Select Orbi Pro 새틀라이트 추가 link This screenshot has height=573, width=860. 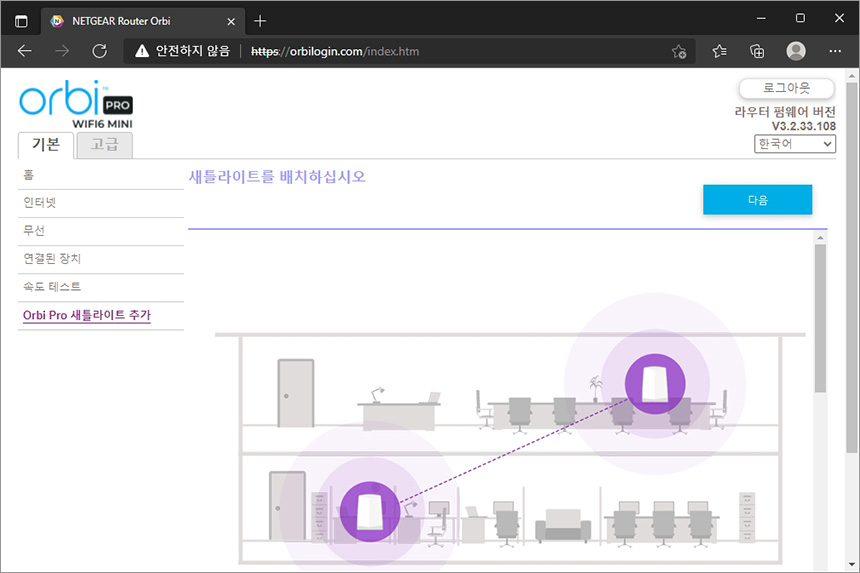coord(87,315)
